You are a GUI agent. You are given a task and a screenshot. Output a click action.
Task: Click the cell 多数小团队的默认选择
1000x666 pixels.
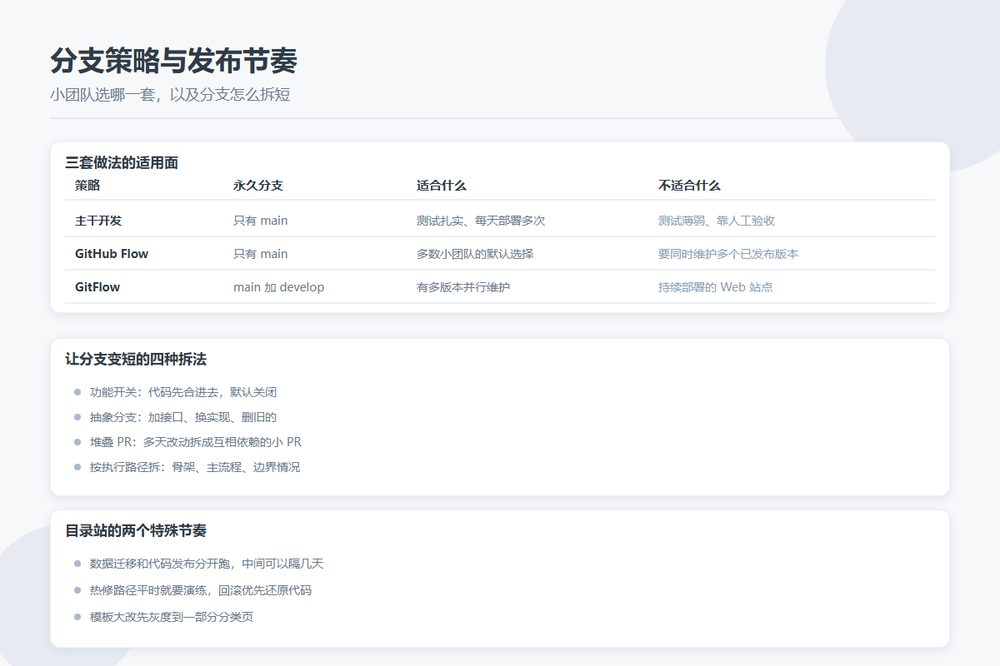(x=475, y=254)
